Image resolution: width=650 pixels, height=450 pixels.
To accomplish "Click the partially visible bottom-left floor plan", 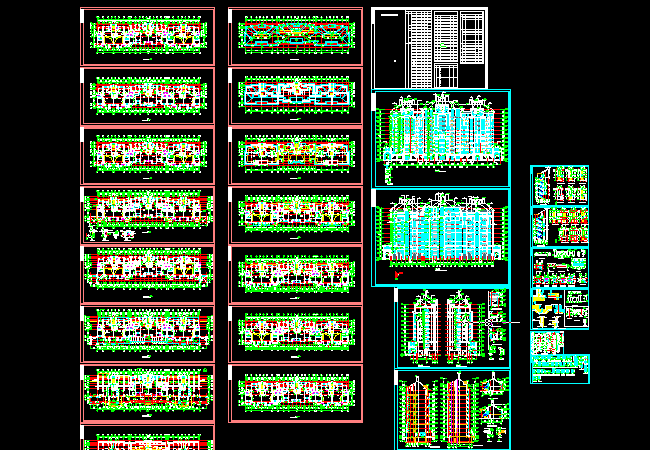I will click(147, 438).
